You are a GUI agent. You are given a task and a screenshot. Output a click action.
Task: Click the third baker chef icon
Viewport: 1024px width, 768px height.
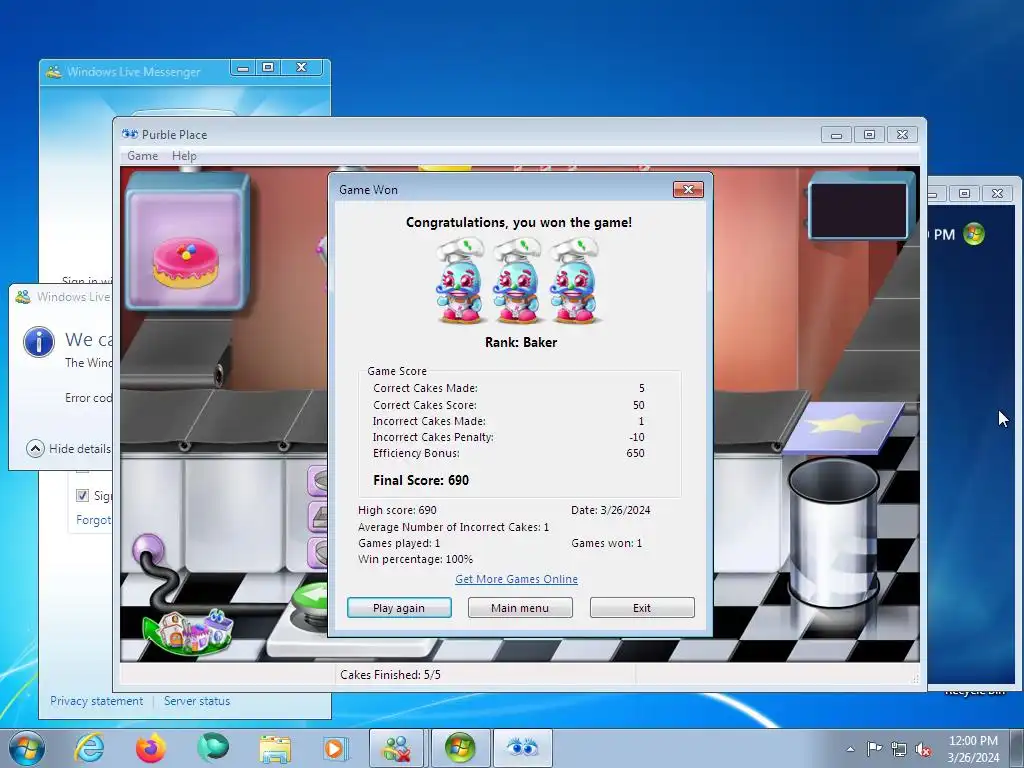[574, 281]
